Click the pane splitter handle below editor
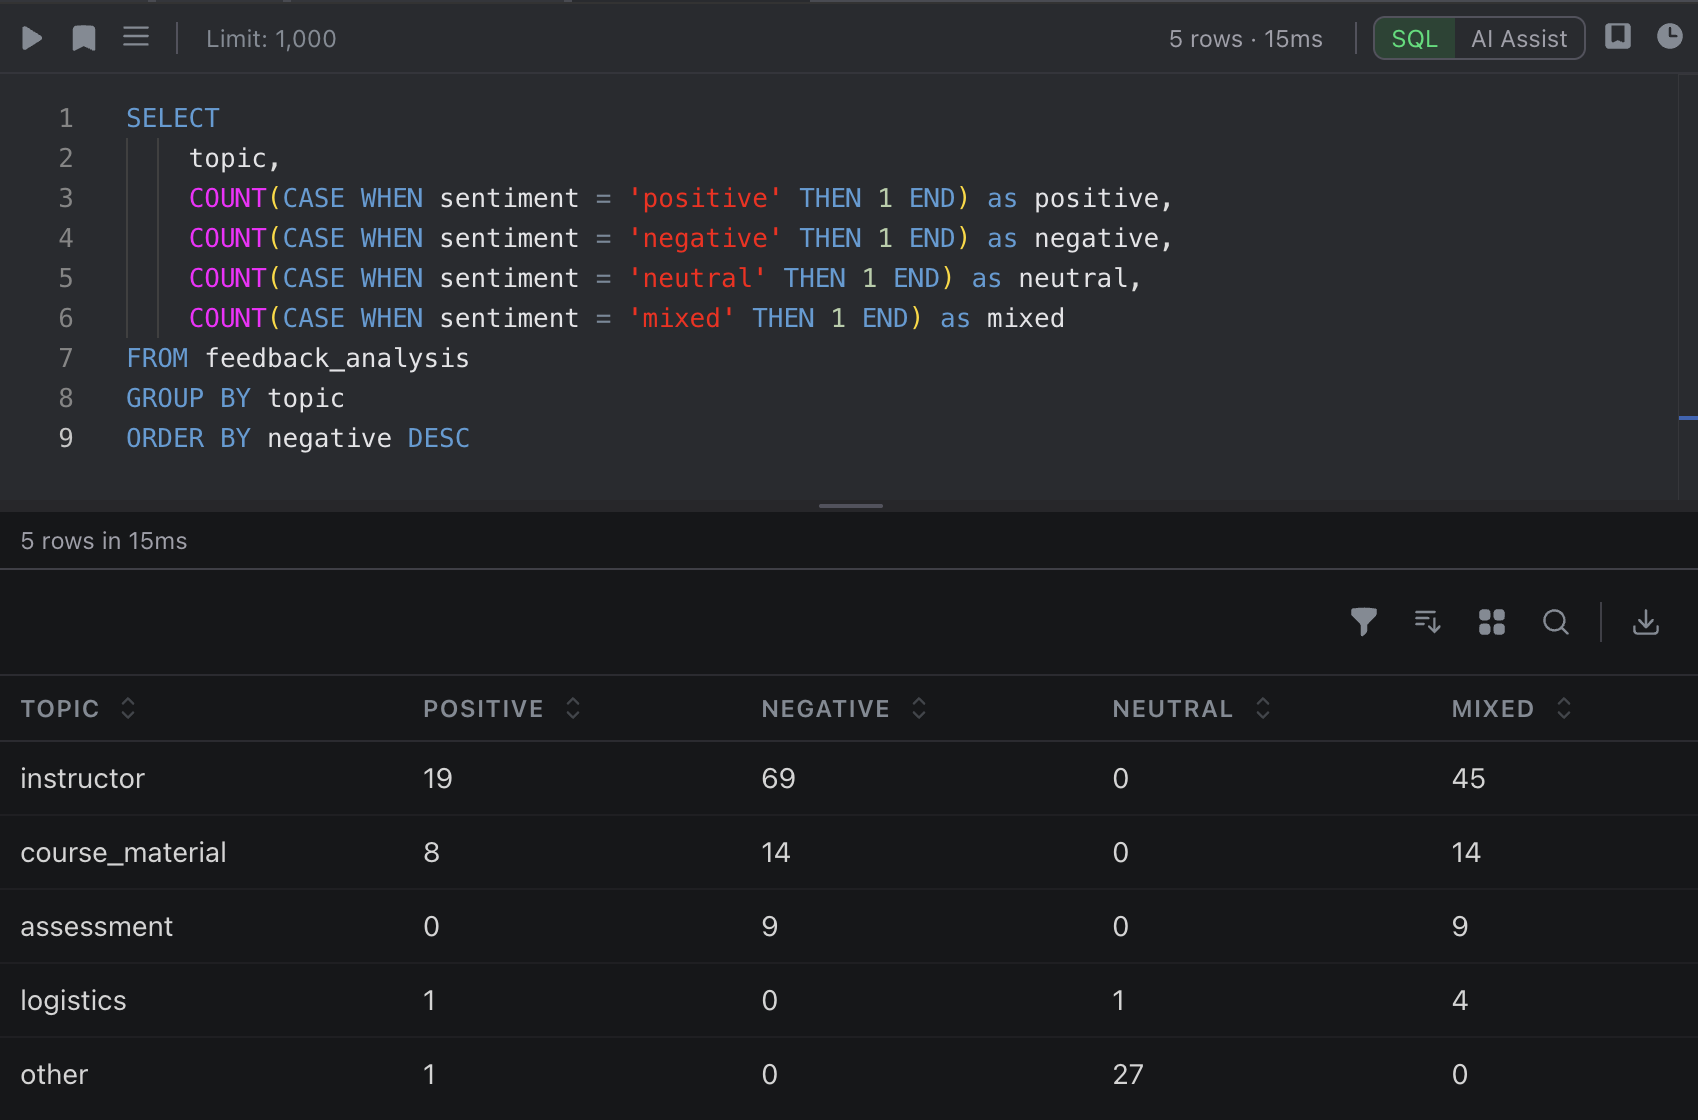This screenshot has height=1120, width=1698. point(850,506)
